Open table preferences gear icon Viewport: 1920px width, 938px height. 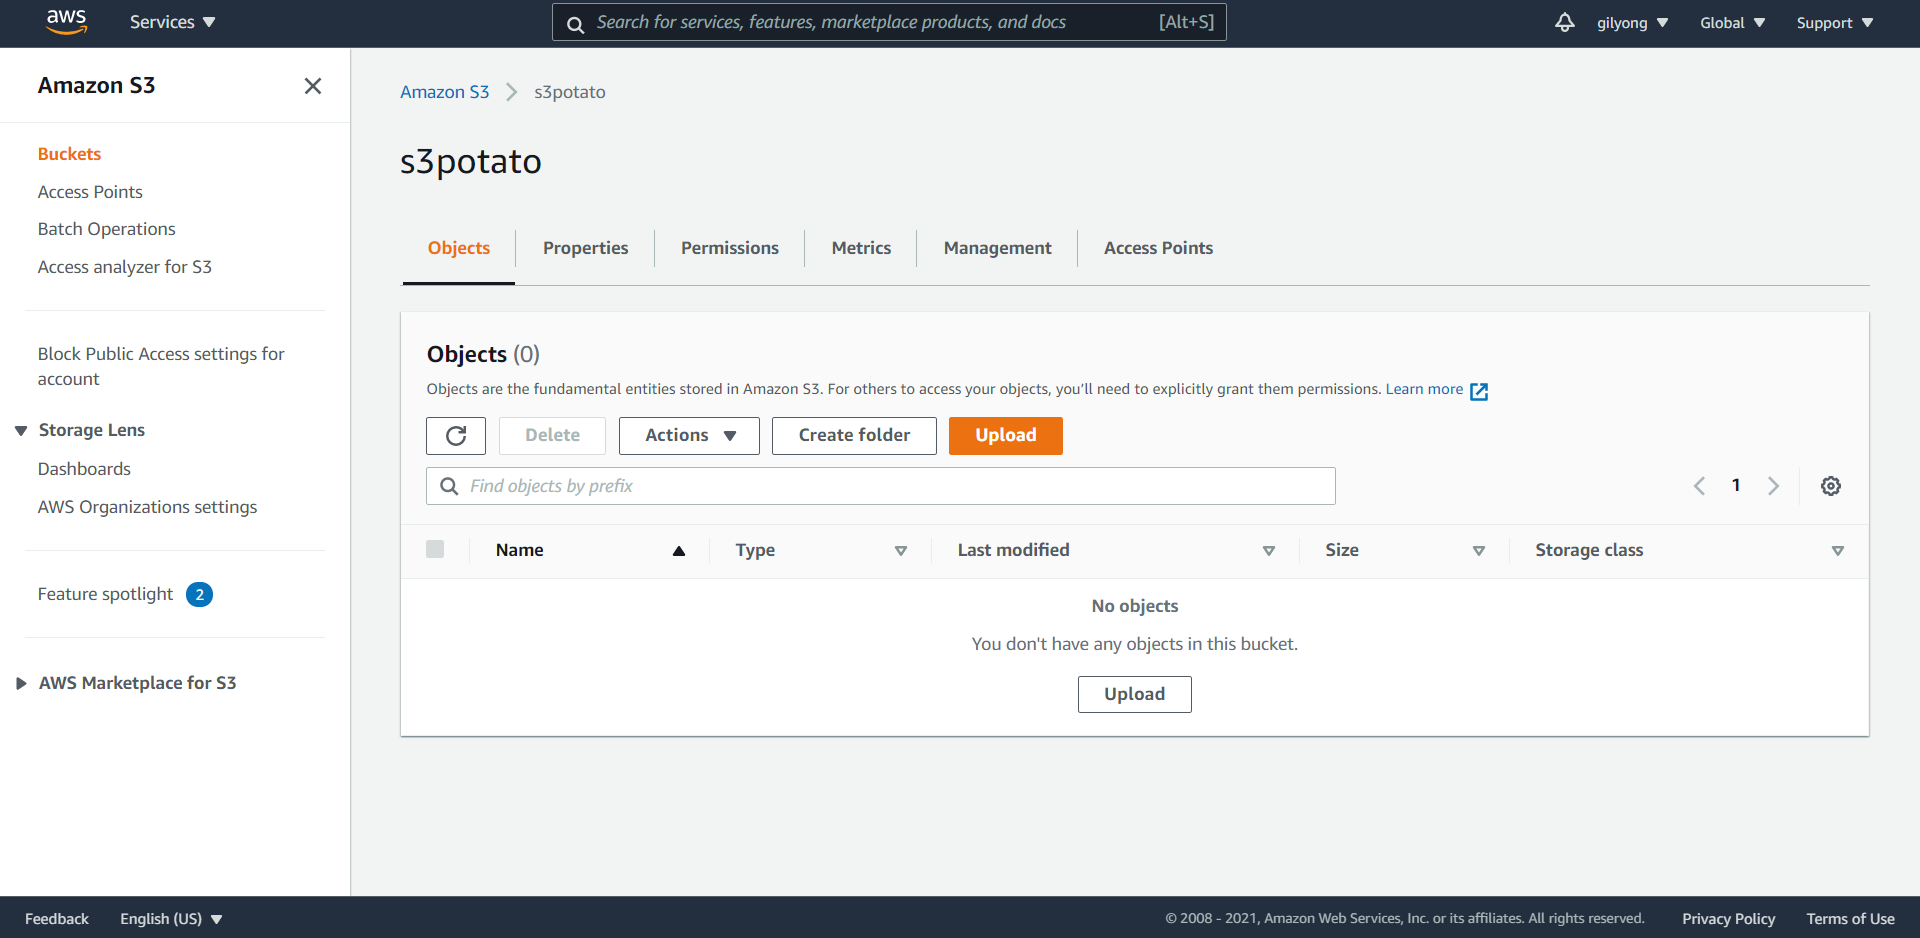pos(1831,486)
